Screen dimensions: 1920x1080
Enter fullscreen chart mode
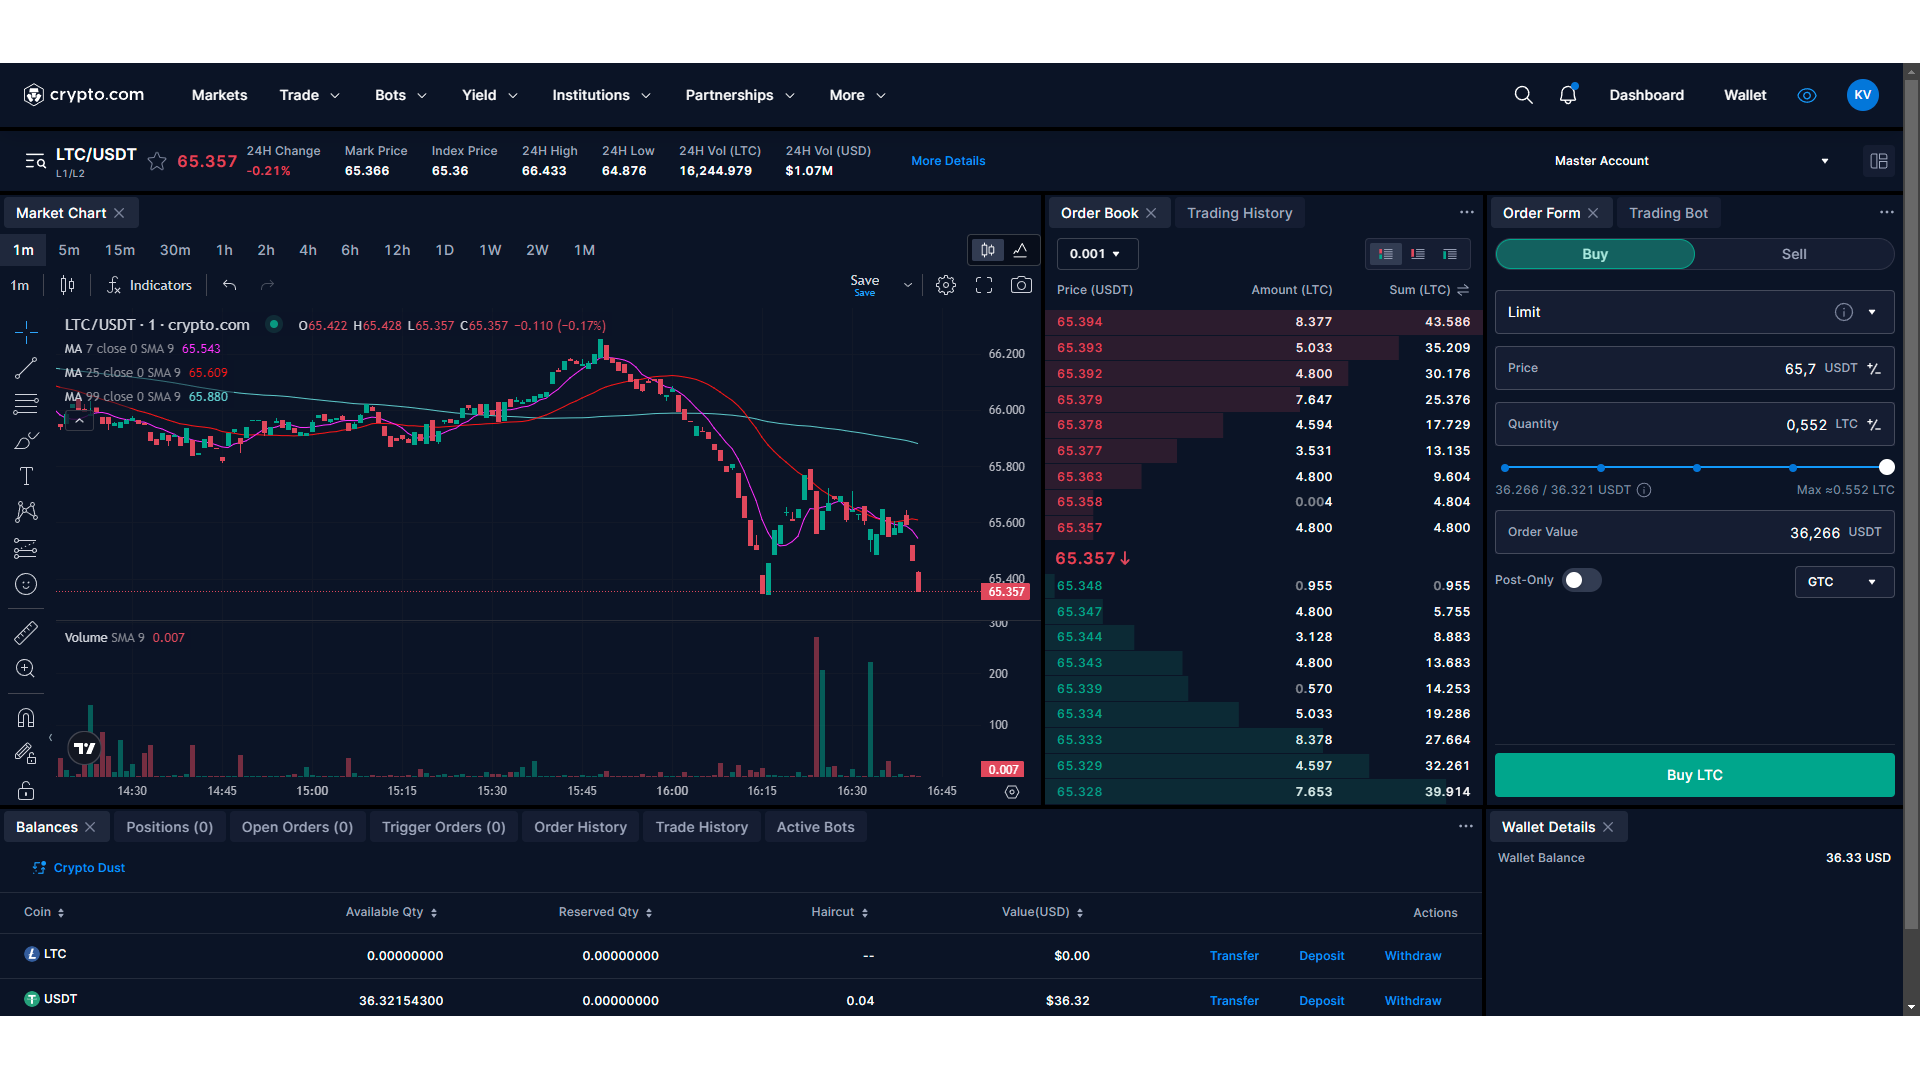tap(984, 285)
